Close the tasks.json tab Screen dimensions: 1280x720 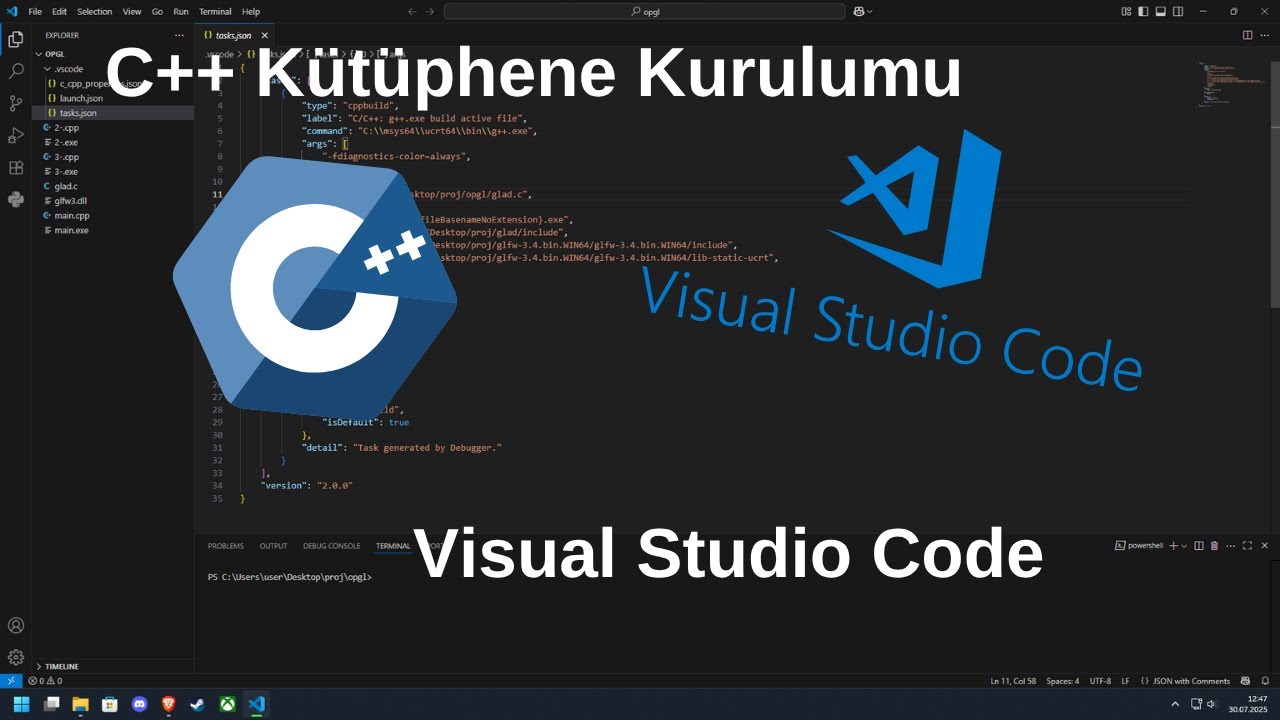264,35
